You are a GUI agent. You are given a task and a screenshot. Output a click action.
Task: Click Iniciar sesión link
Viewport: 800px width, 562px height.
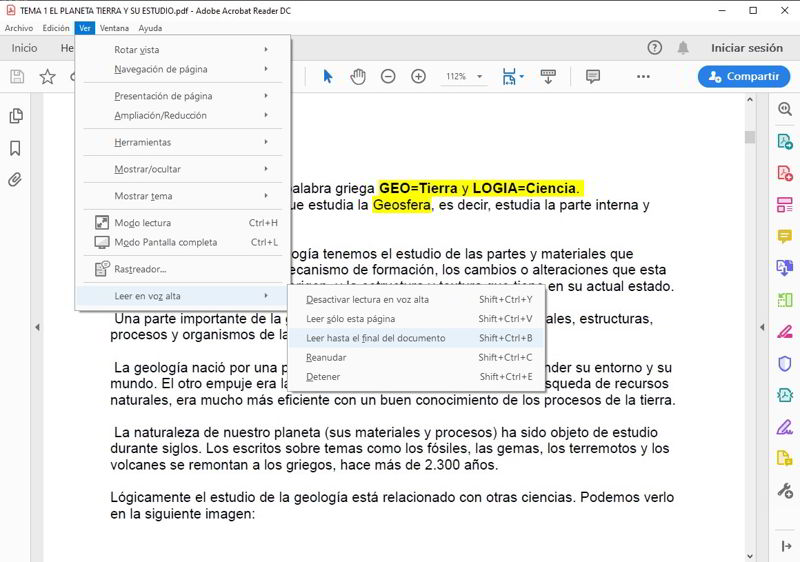click(x=746, y=48)
